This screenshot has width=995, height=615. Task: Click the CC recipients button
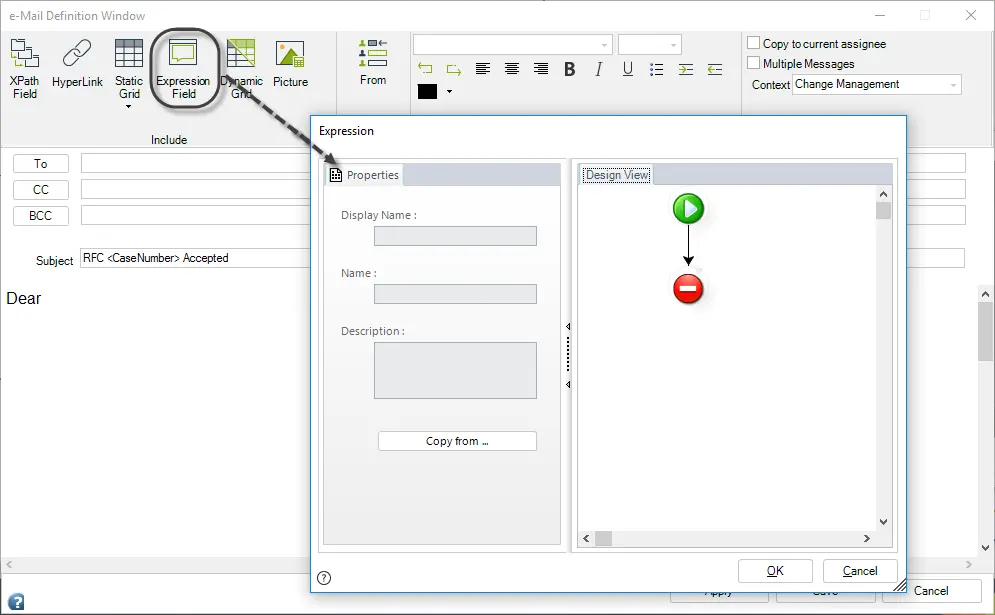coord(41,190)
